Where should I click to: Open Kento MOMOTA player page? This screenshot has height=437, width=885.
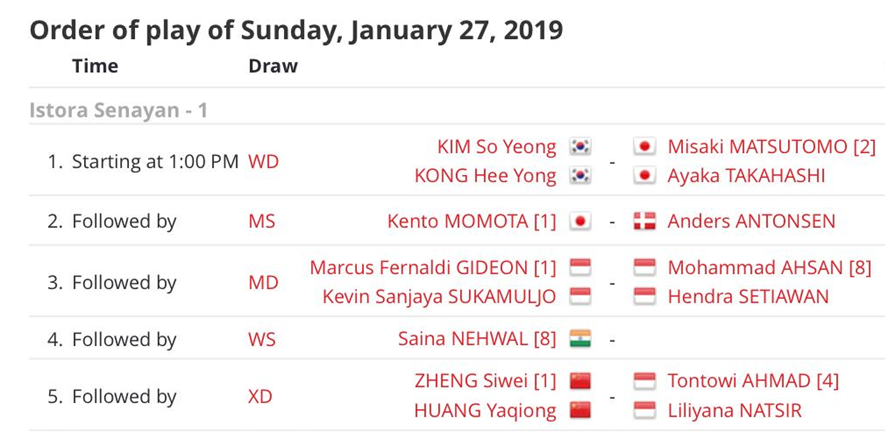471,222
